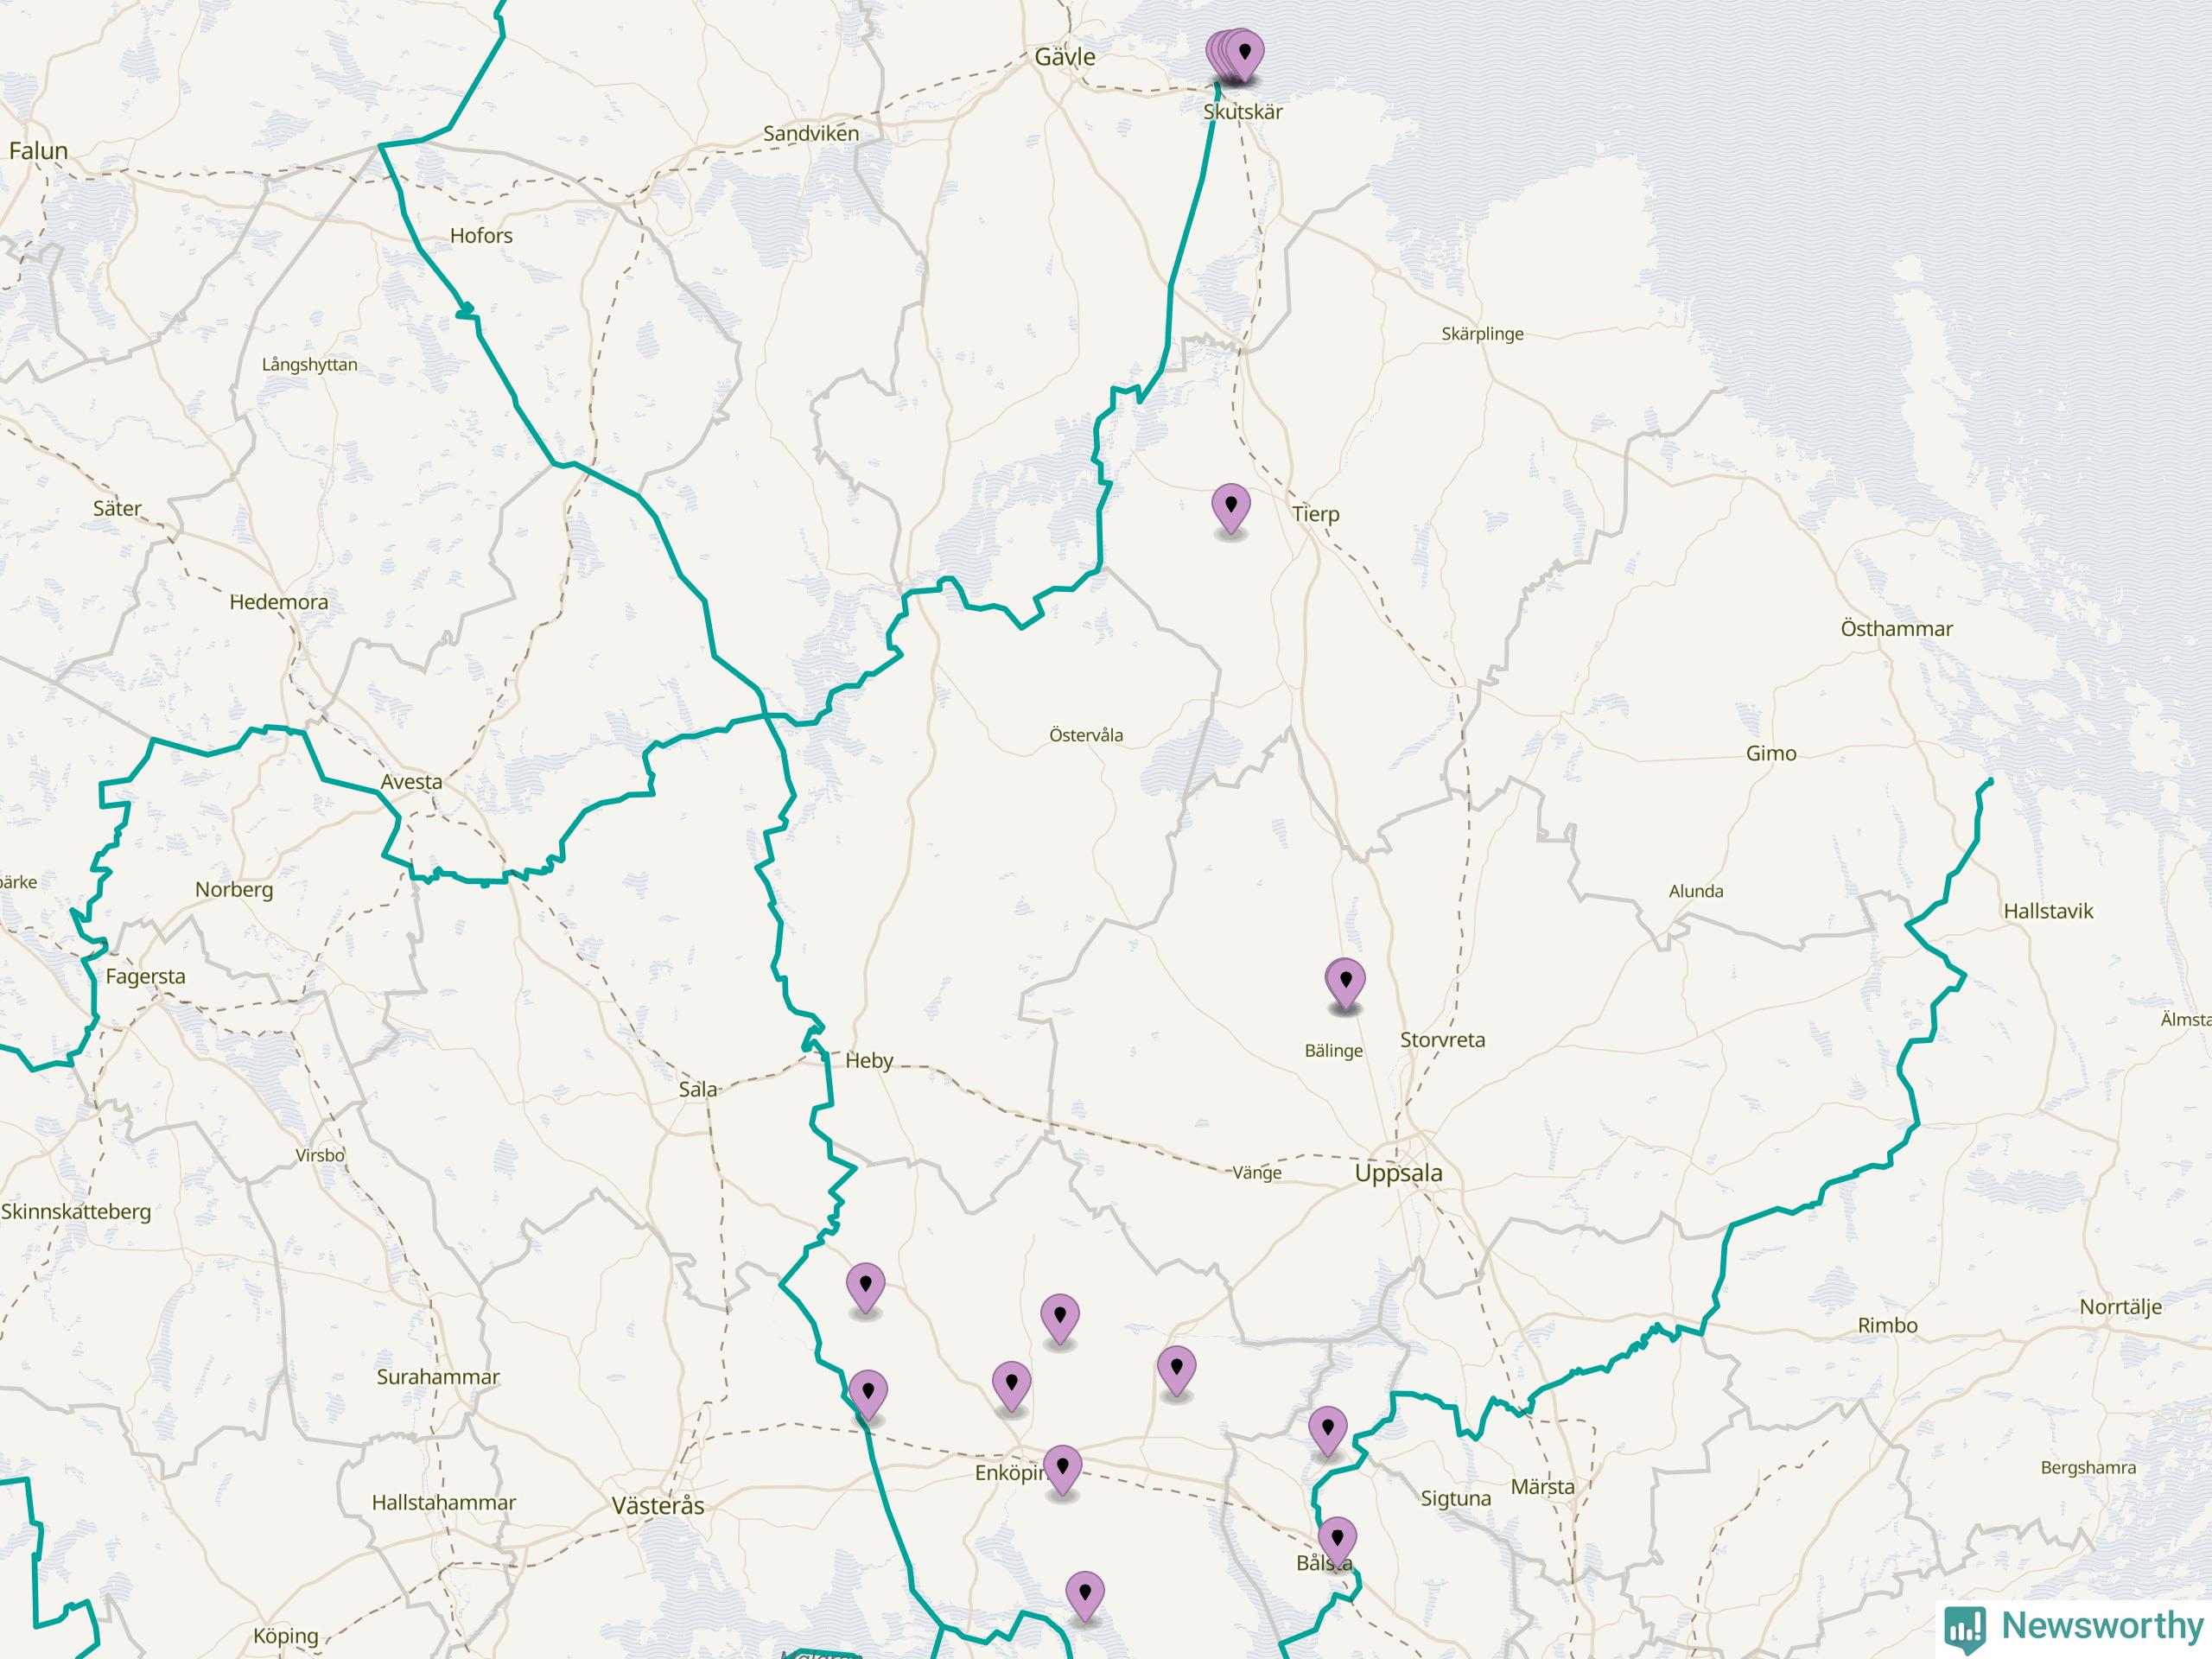Click the Östervåla label
The height and width of the screenshot is (1659, 2212).
click(1086, 735)
